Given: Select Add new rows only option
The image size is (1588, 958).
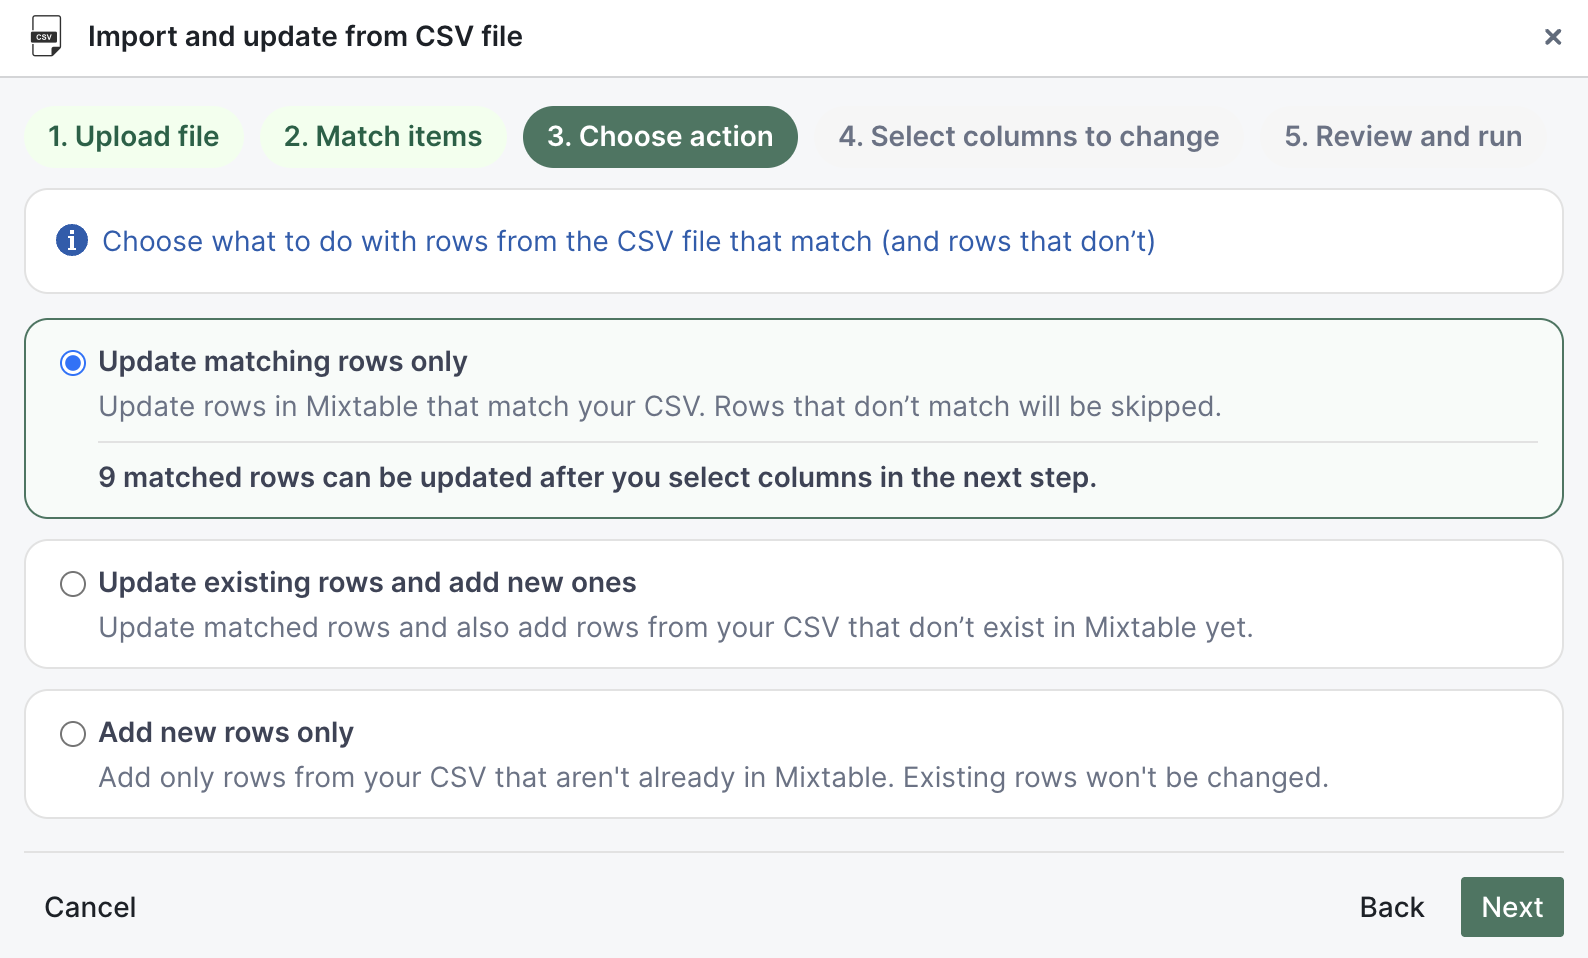Looking at the screenshot, I should click(72, 733).
